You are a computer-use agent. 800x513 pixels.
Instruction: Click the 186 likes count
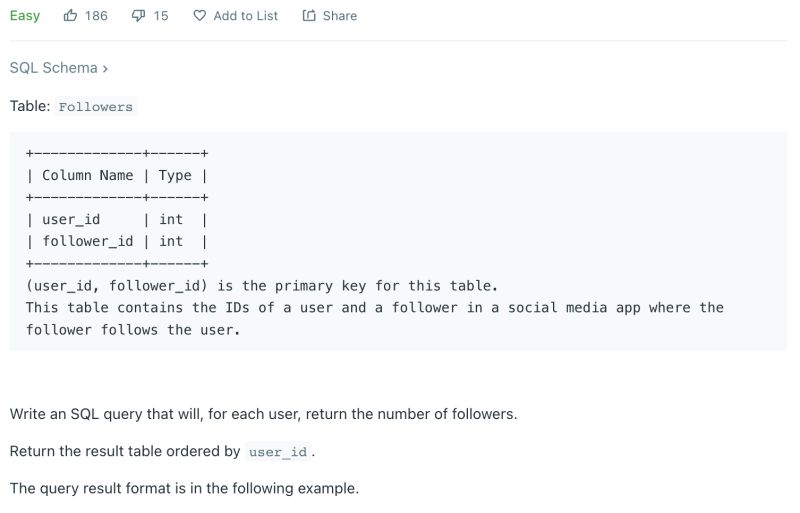(x=96, y=16)
